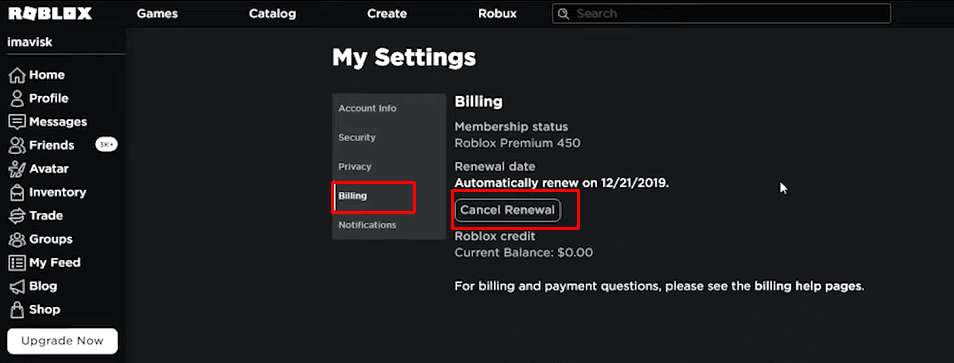The height and width of the screenshot is (363, 954).
Task: Click the Profile person icon
Action: (x=17, y=99)
